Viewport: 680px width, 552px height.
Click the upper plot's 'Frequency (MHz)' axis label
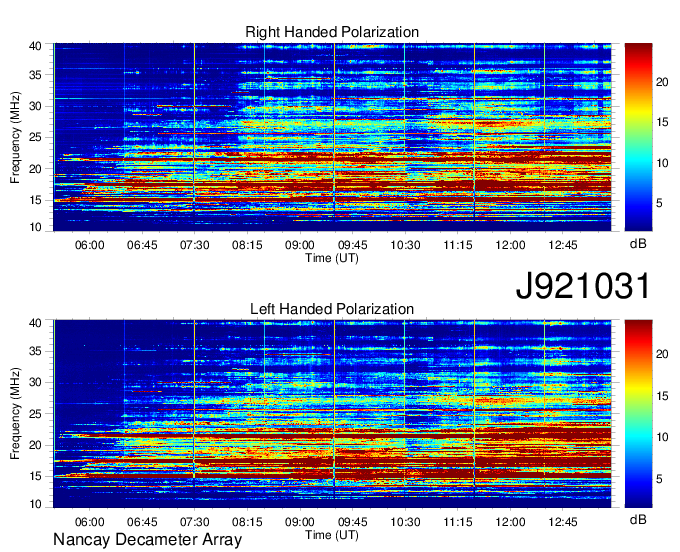point(15,137)
